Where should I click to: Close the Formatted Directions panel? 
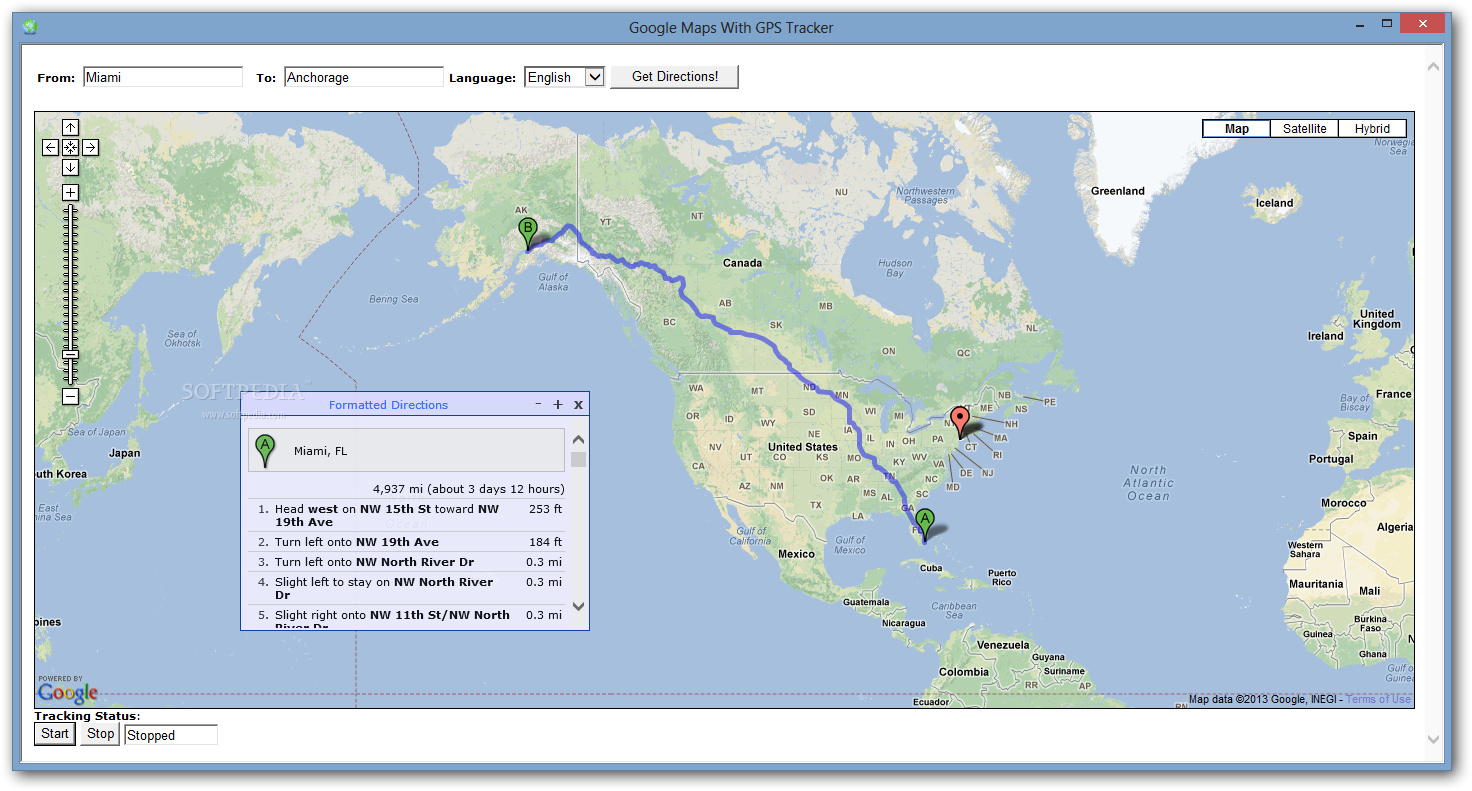coord(578,405)
